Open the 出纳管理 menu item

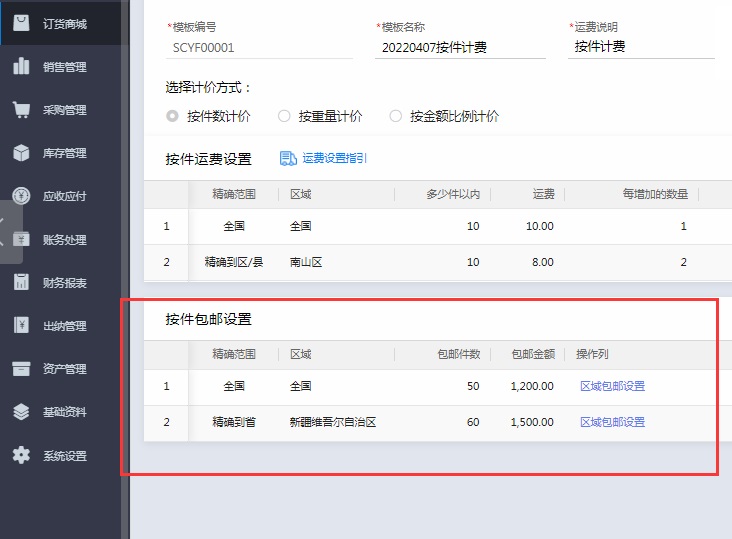click(64, 326)
